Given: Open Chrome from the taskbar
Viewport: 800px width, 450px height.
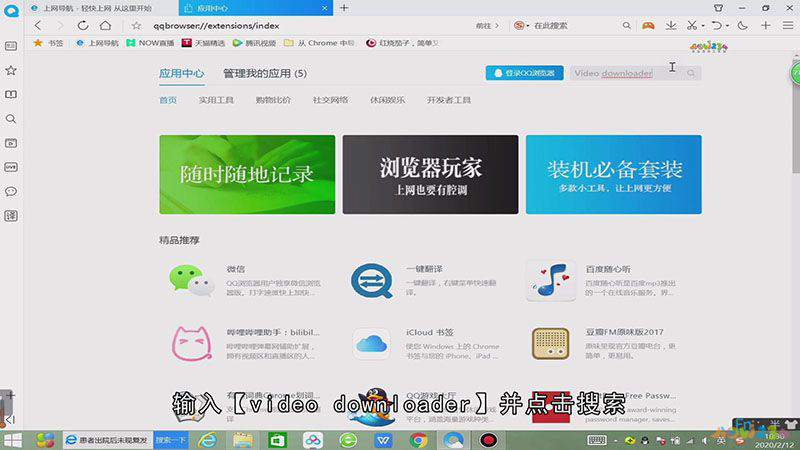Looking at the screenshot, I should pyautogui.click(x=418, y=440).
